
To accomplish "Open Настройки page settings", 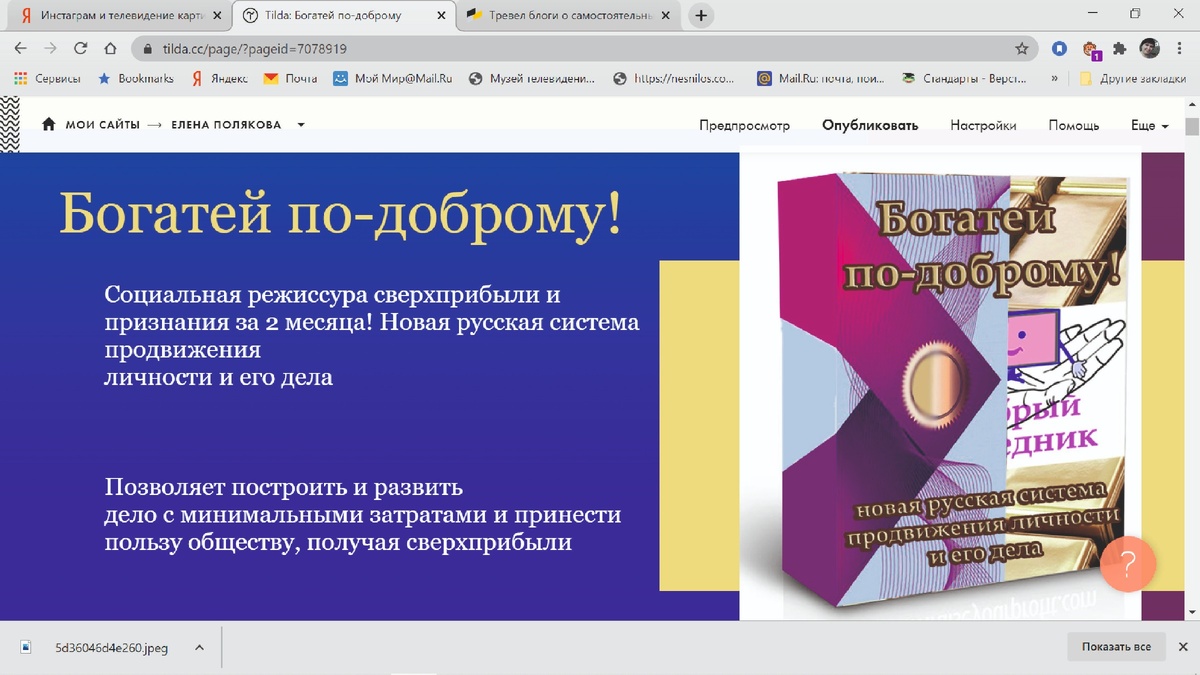I will (983, 125).
